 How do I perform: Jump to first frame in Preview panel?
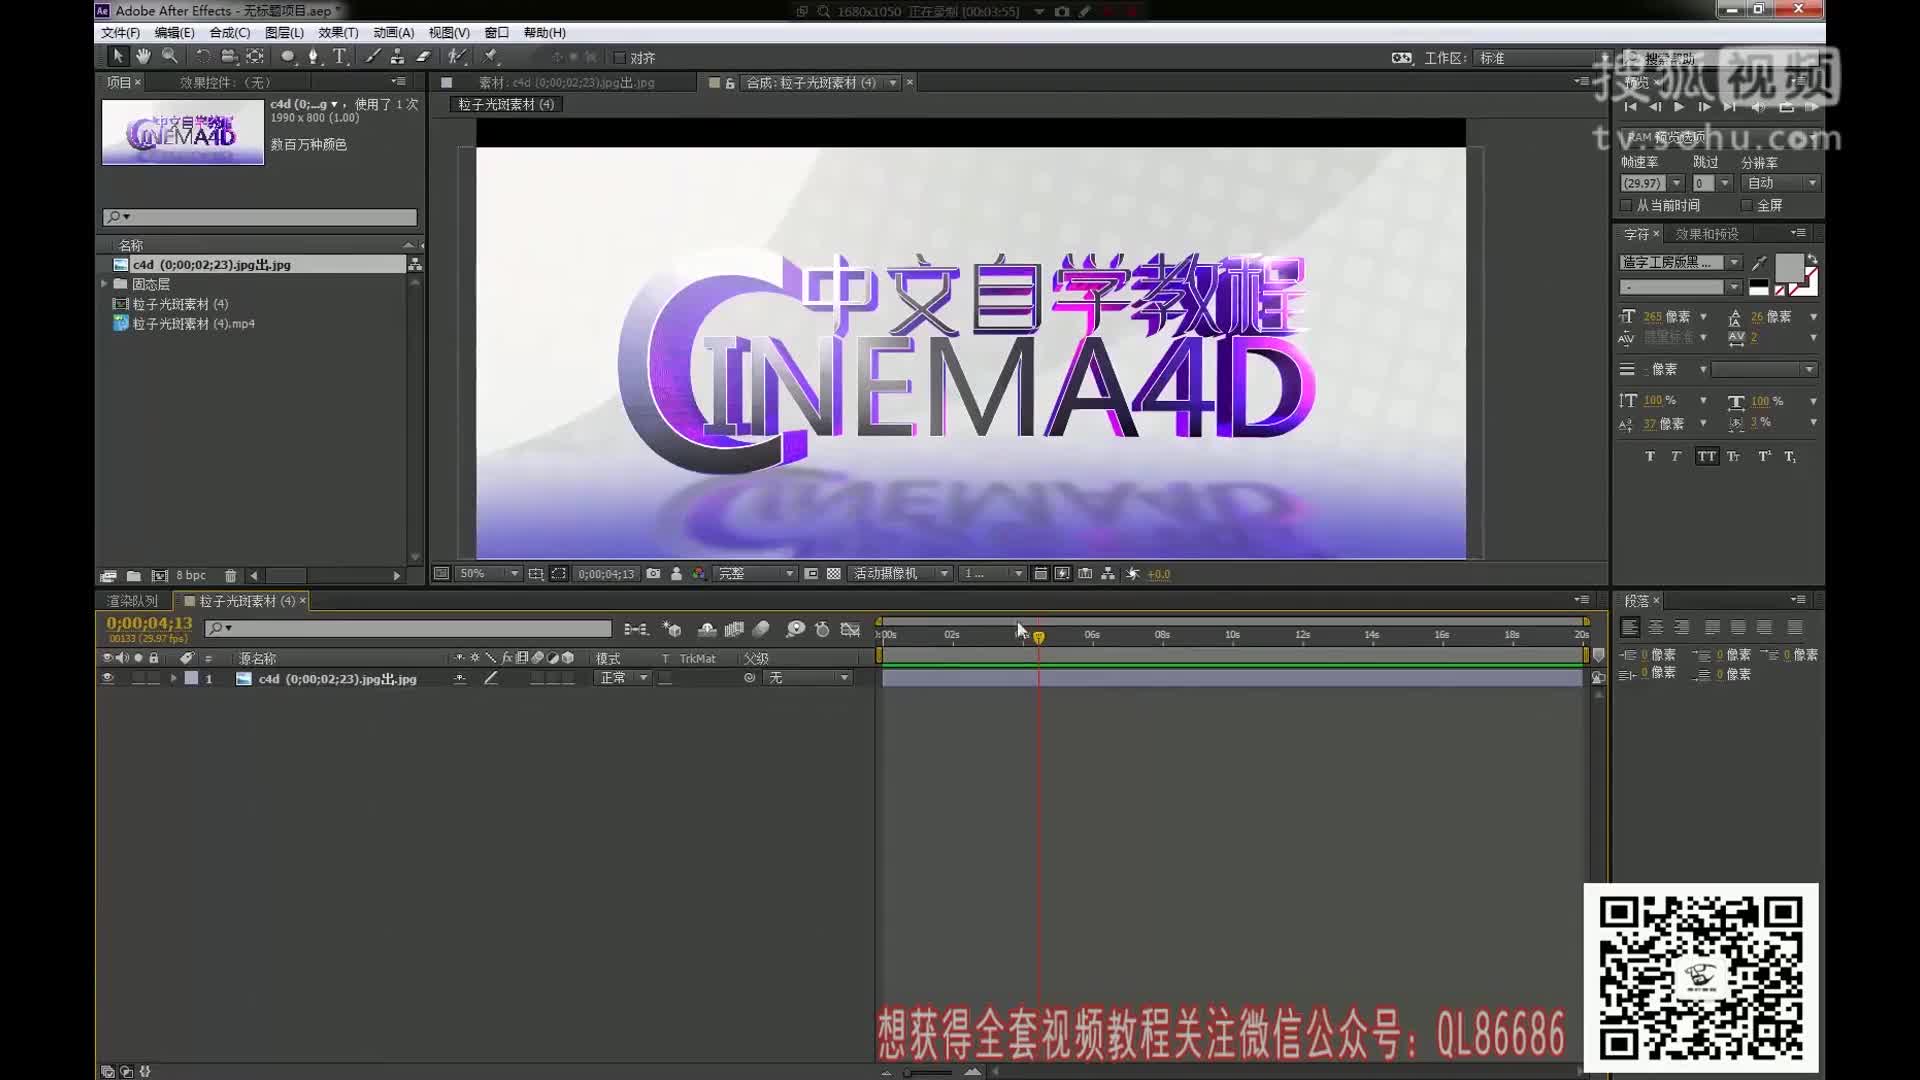[x=1631, y=107]
